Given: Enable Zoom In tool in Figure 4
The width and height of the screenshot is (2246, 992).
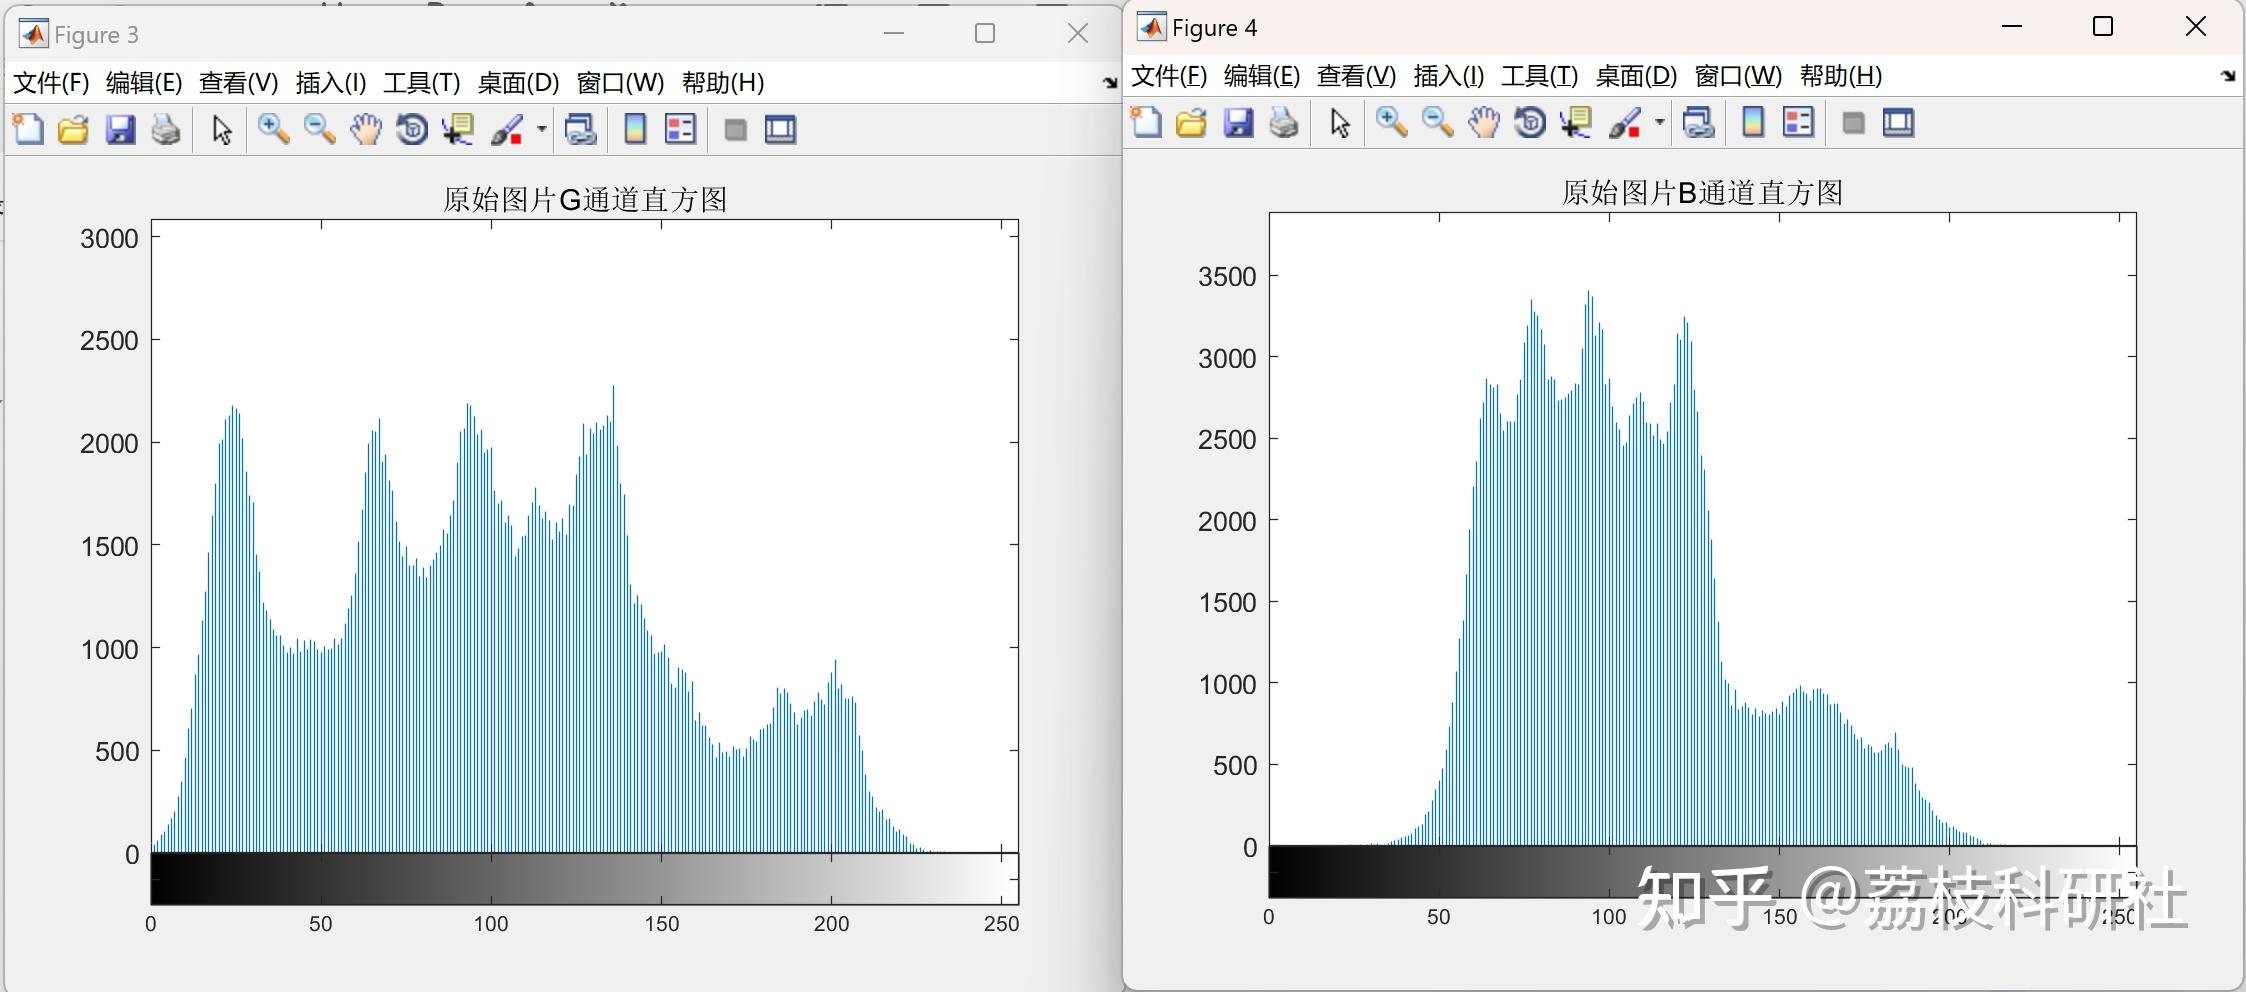Looking at the screenshot, I should pos(1391,122).
